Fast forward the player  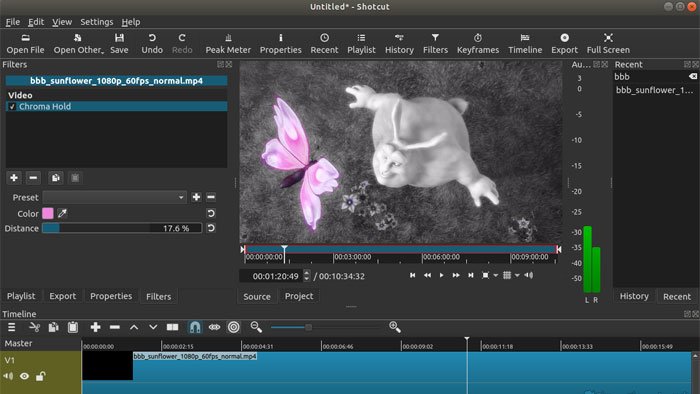click(456, 275)
